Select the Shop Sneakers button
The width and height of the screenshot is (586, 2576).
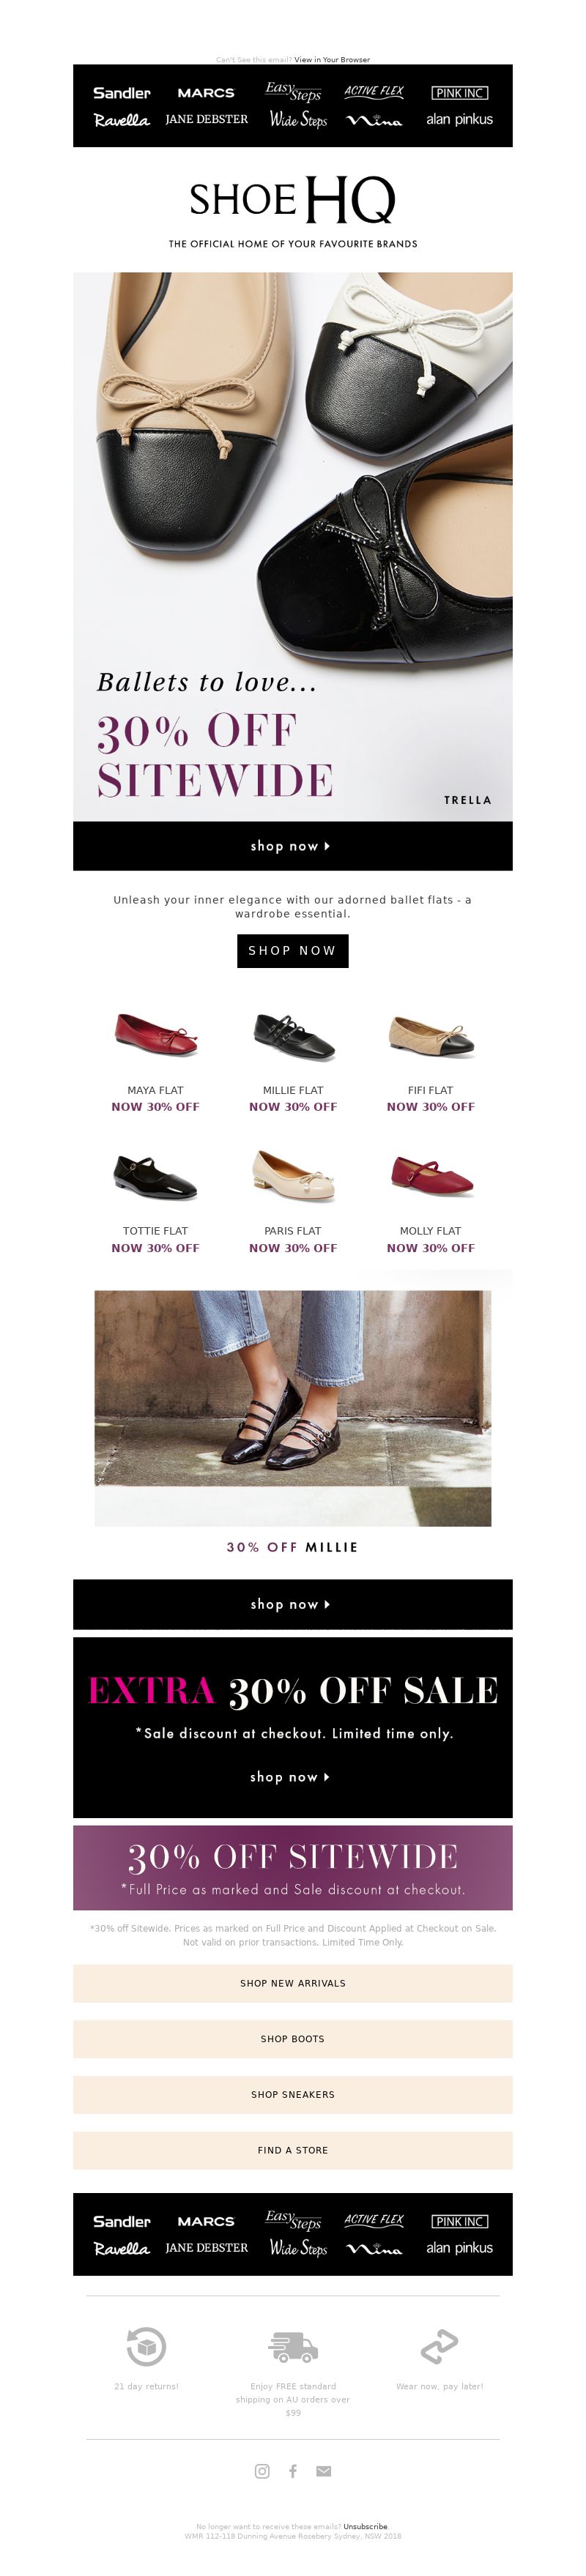coord(293,2093)
